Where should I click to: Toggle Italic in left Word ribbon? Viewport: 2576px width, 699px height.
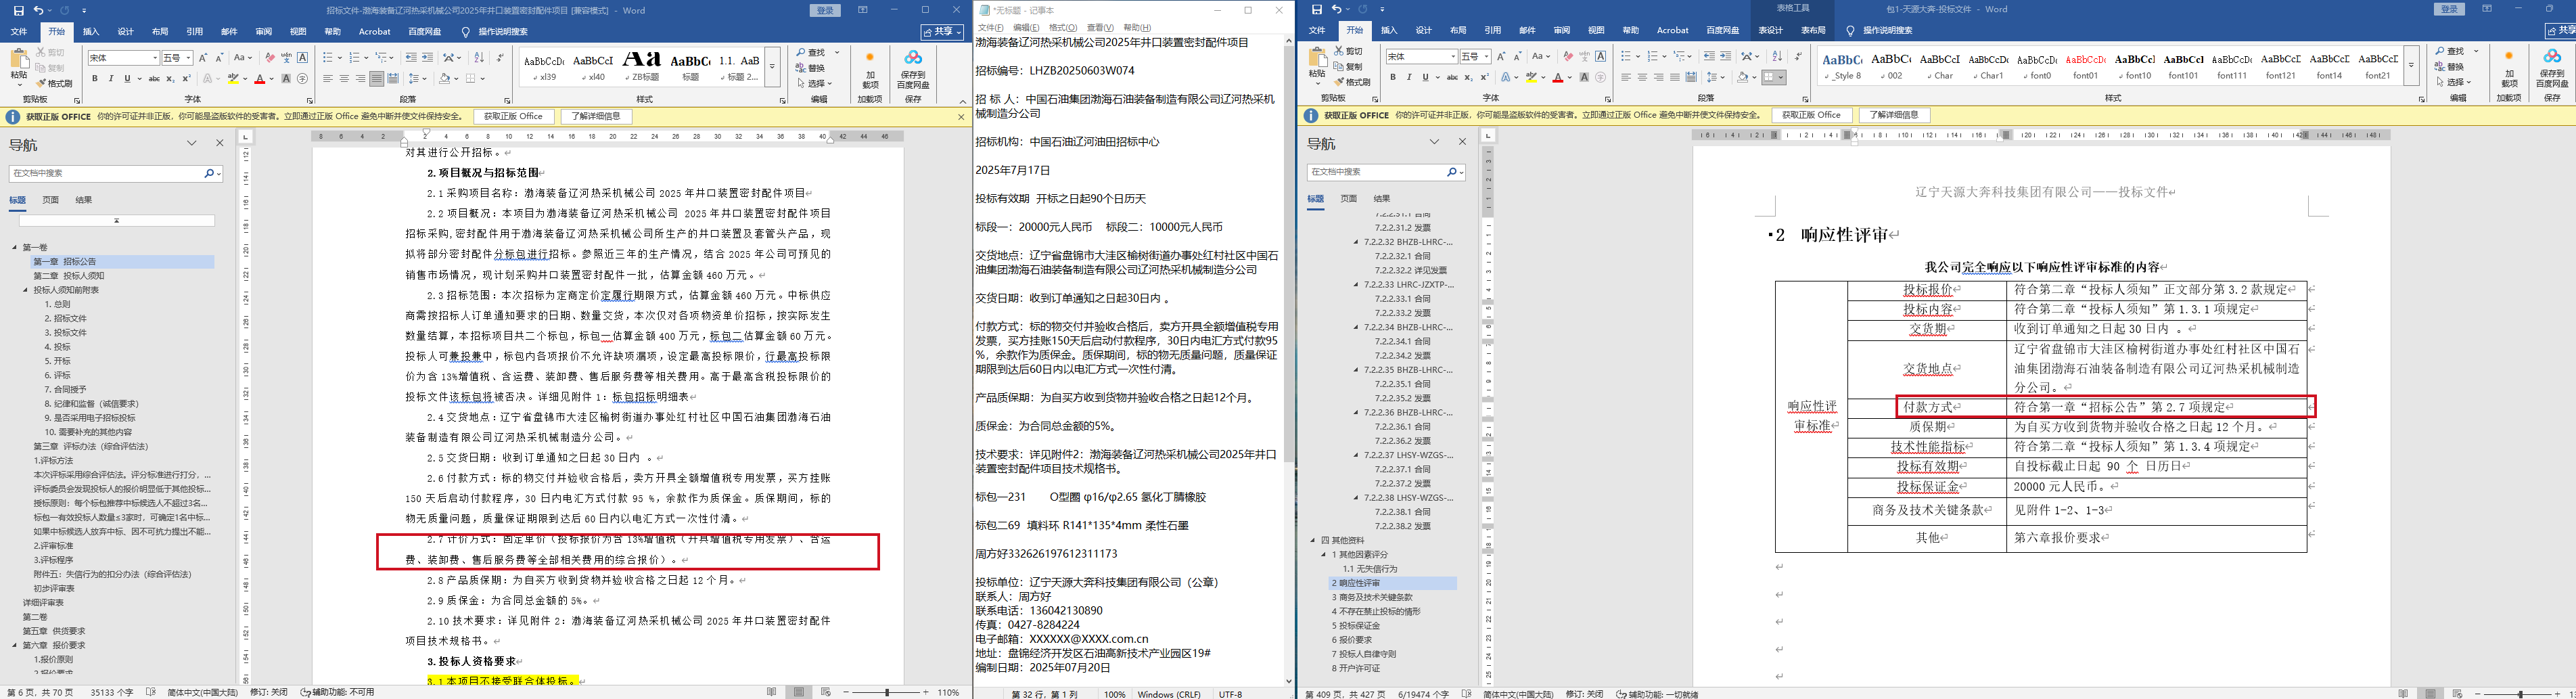point(111,78)
